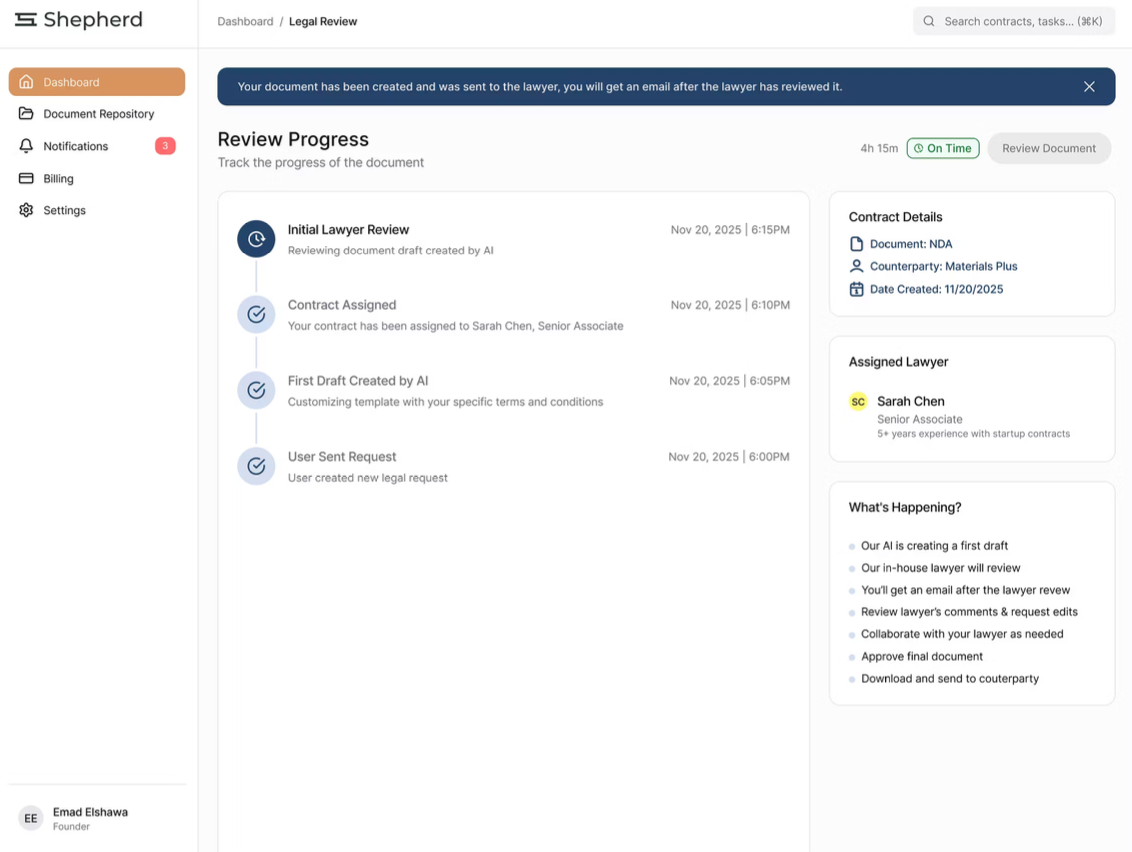The height and width of the screenshot is (852, 1132).
Task: Click '5+ years experience with startup contracts'
Action: point(973,434)
